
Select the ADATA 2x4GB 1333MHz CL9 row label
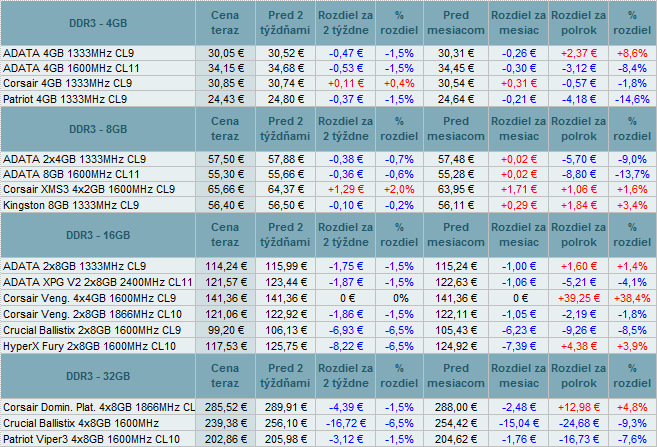coord(75,159)
